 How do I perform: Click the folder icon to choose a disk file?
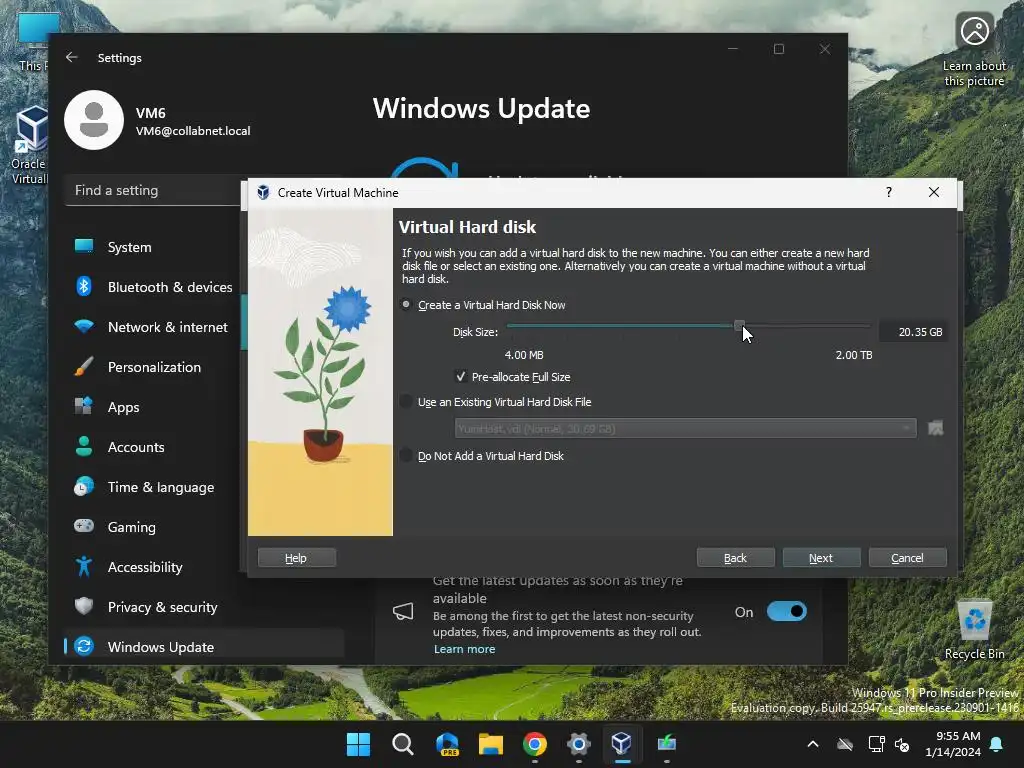[x=935, y=428]
